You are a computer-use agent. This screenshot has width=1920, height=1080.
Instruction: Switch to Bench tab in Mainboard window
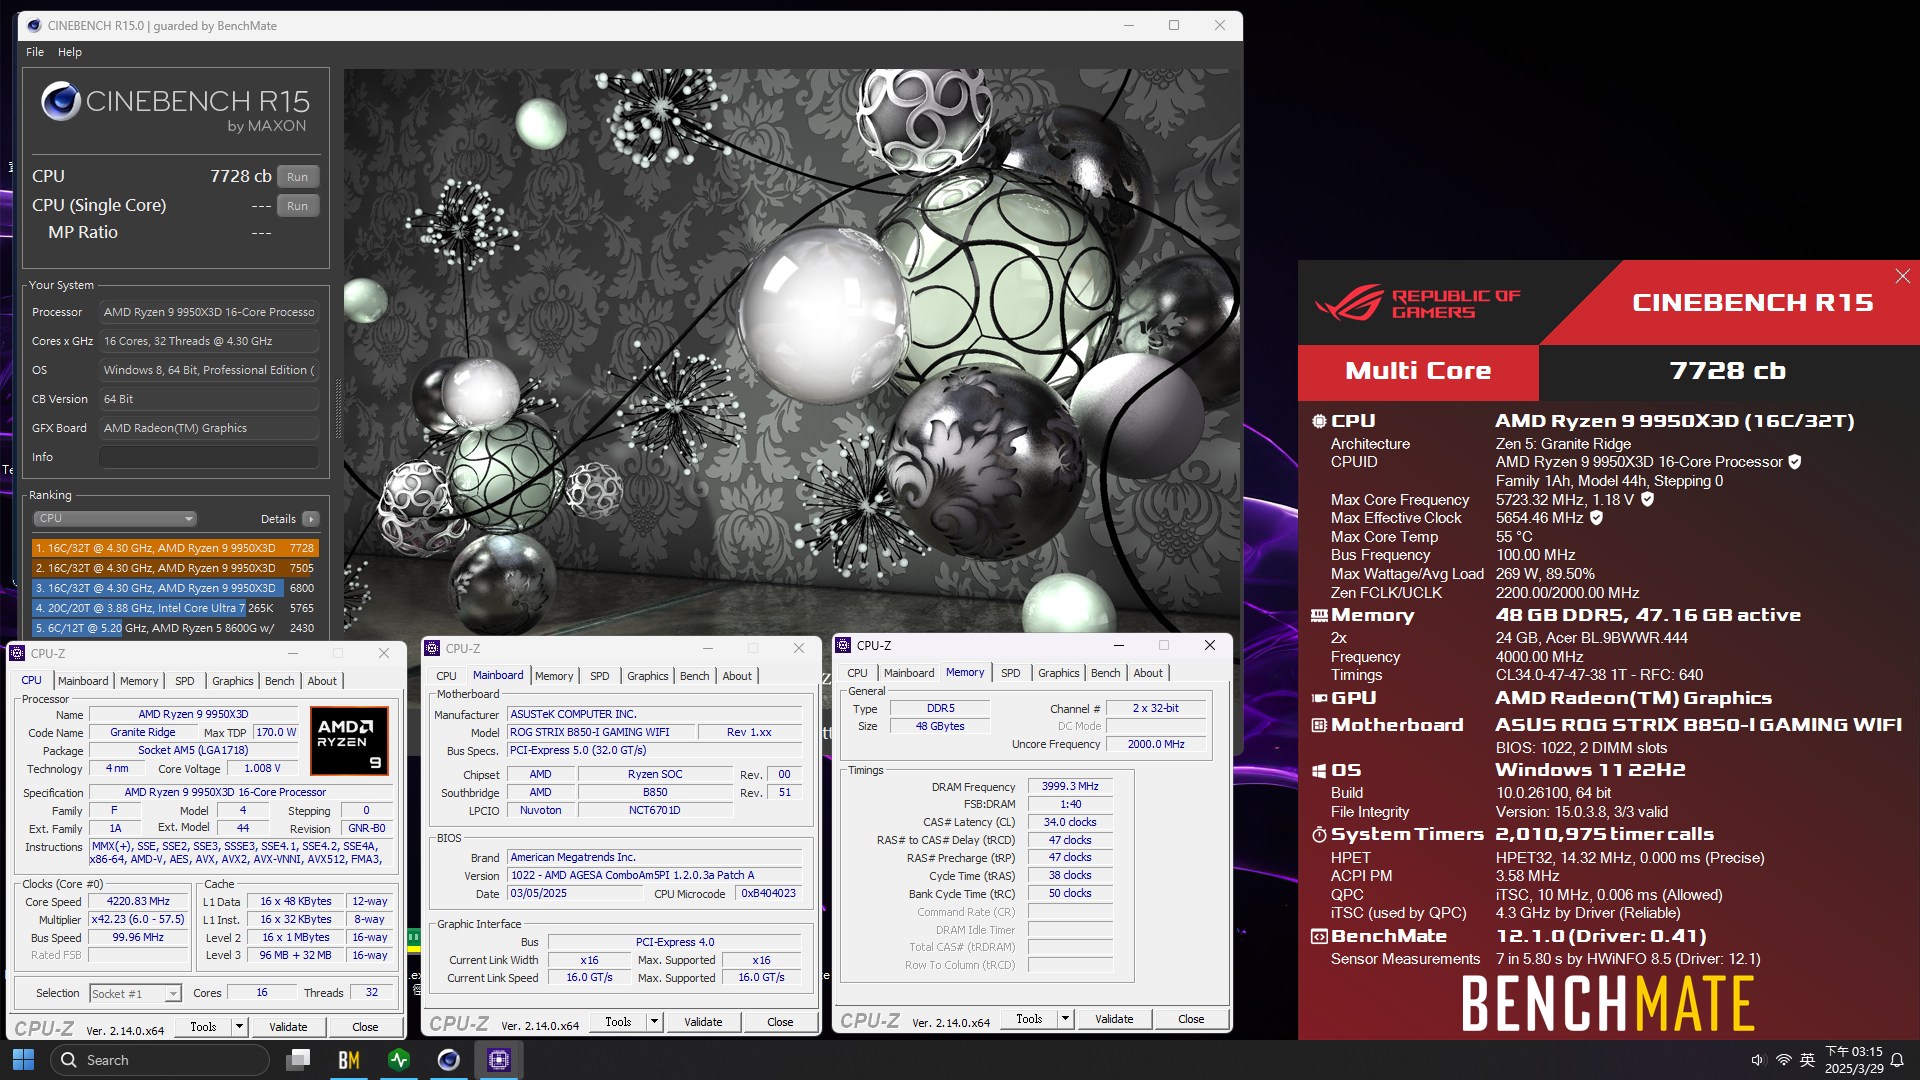694,676
